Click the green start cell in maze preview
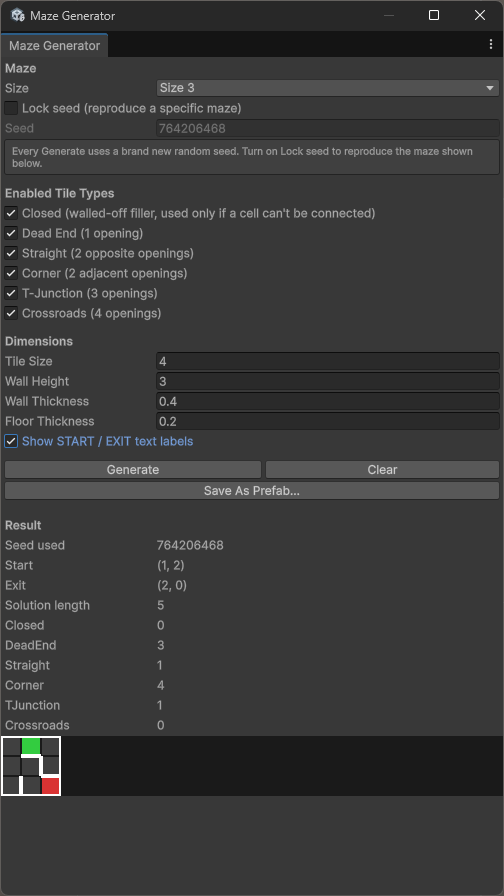The height and width of the screenshot is (896, 504). coord(31,746)
